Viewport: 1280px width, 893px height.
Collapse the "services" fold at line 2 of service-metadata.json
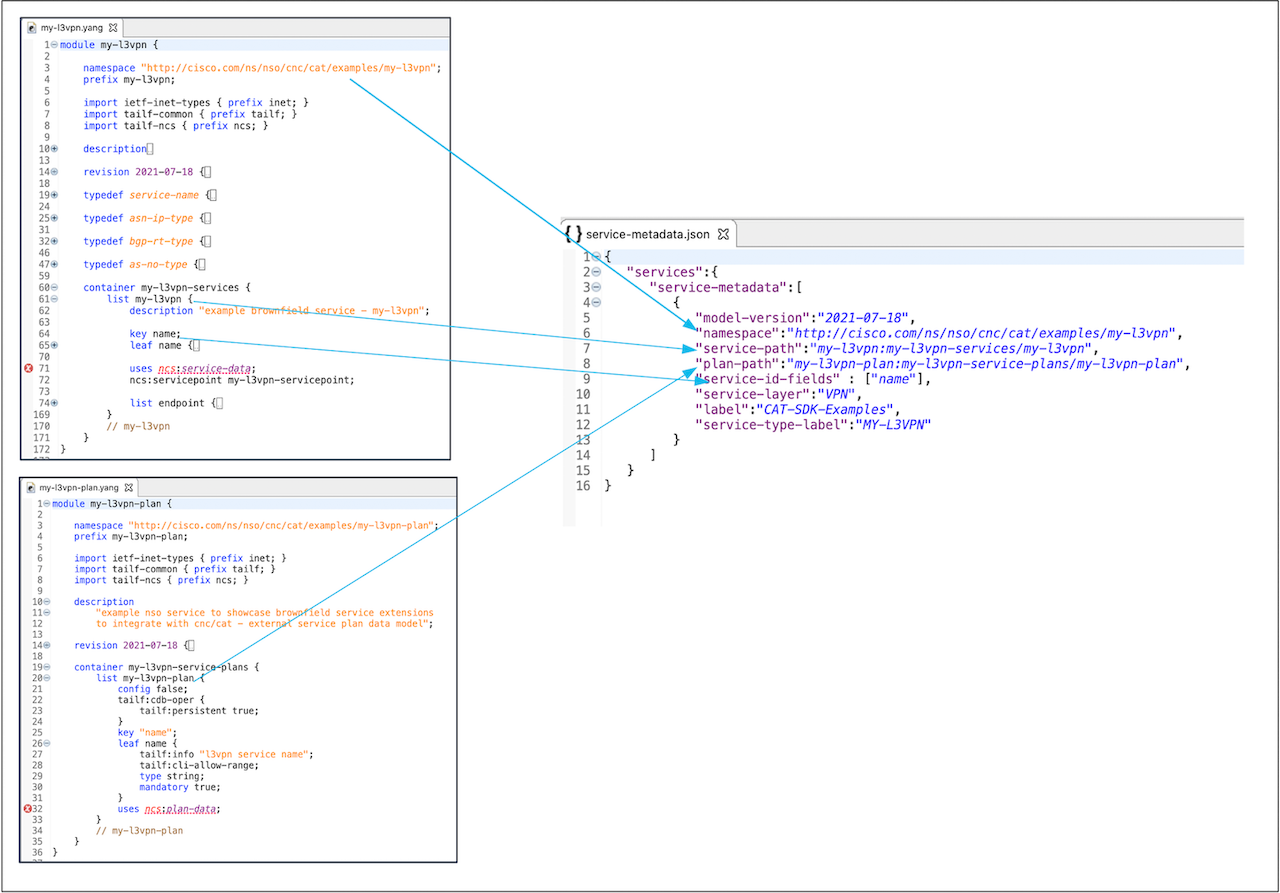point(596,272)
